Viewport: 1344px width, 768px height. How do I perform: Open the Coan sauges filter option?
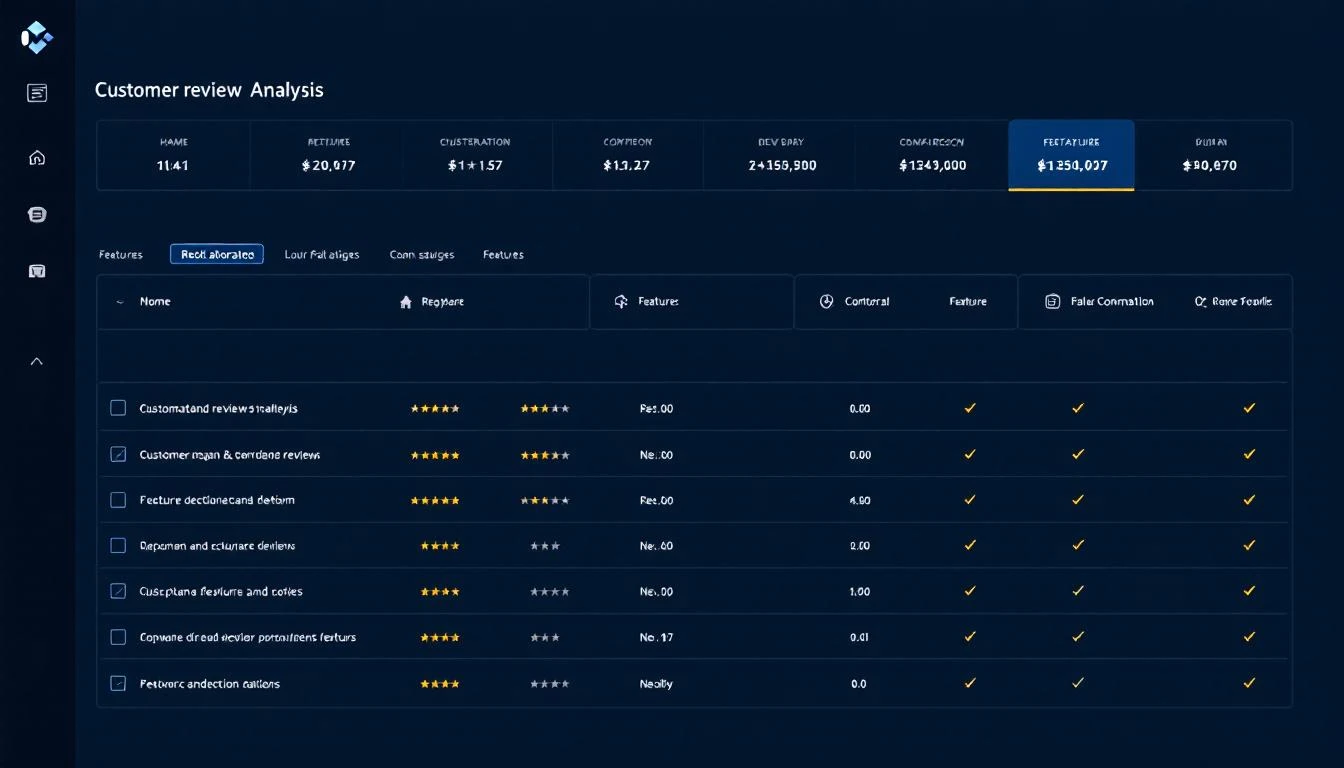click(422, 254)
